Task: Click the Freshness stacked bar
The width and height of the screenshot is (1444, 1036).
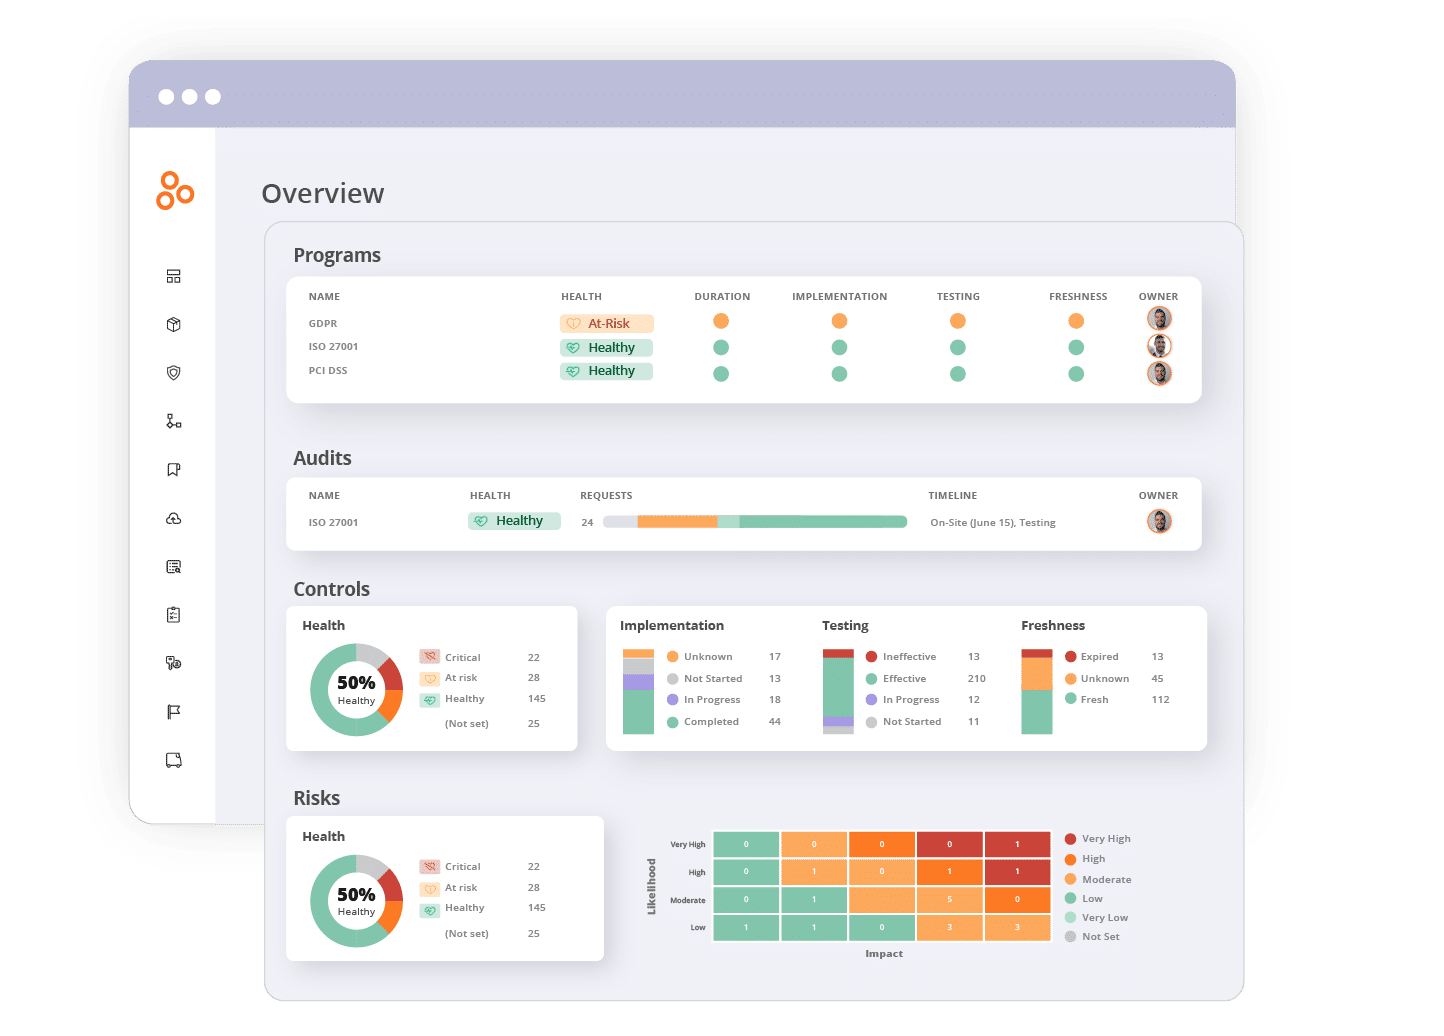Action: click(1037, 692)
